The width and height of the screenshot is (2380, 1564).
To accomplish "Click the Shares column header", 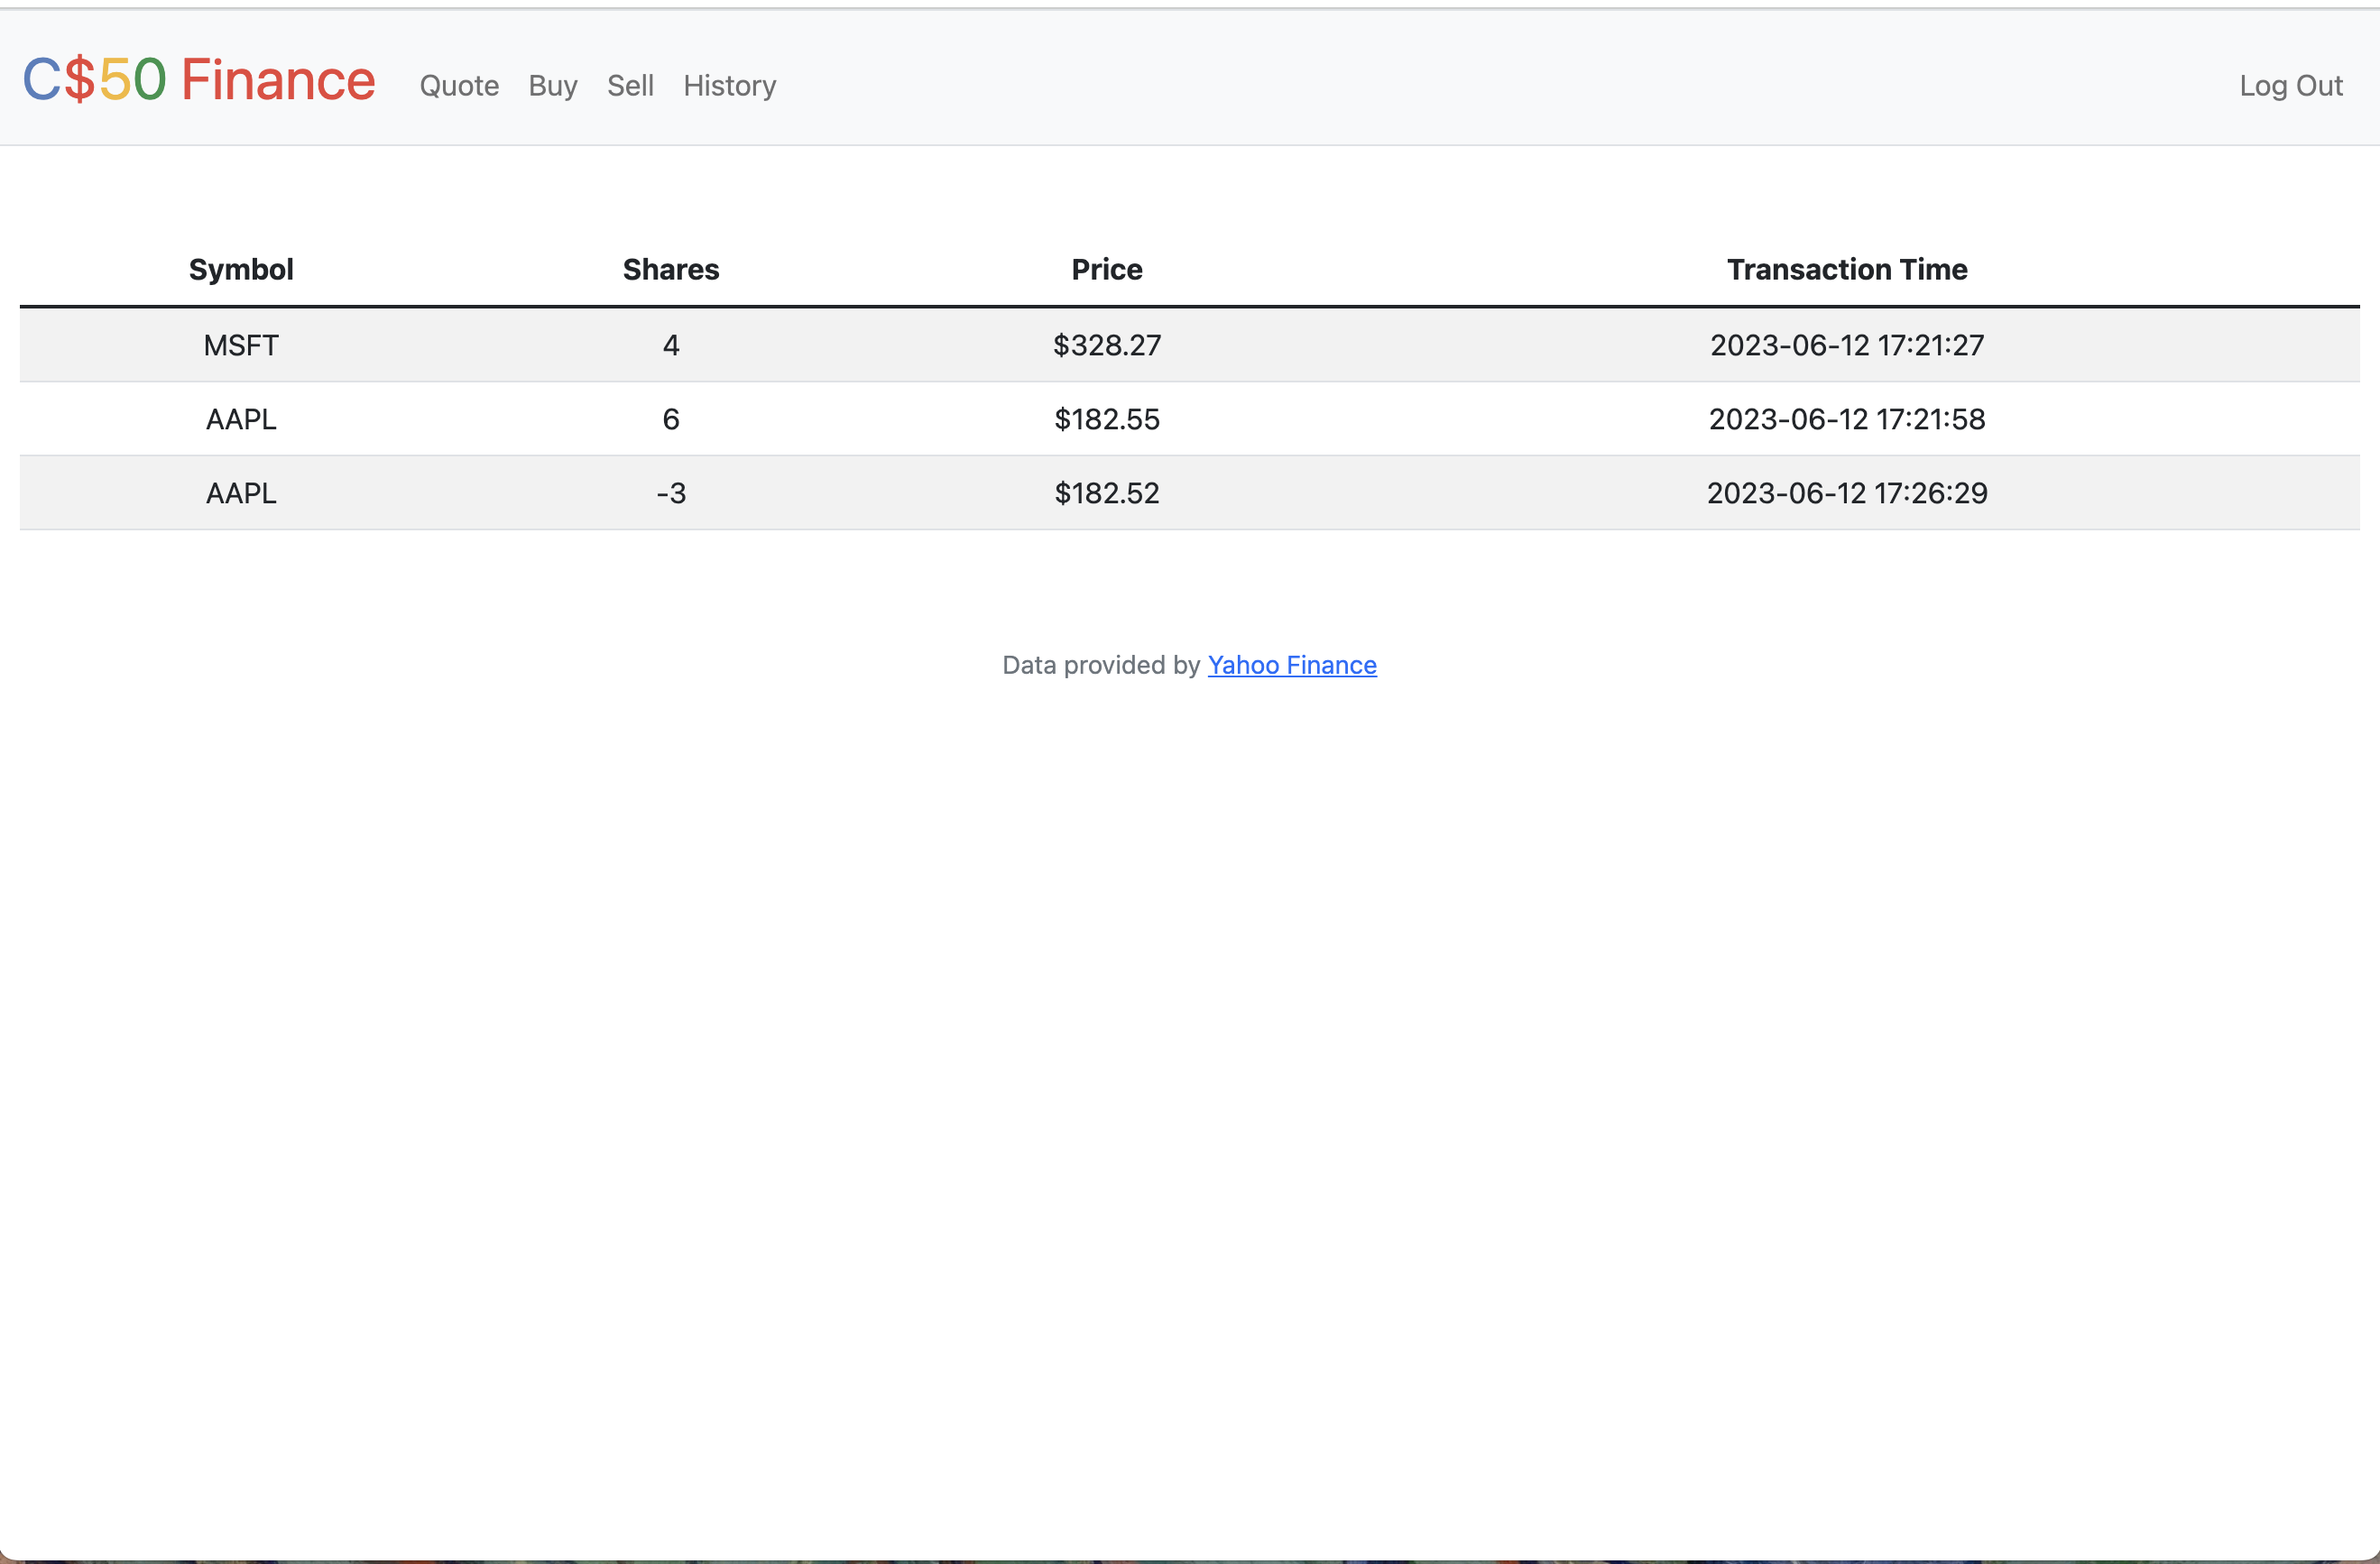I will pyautogui.click(x=671, y=269).
